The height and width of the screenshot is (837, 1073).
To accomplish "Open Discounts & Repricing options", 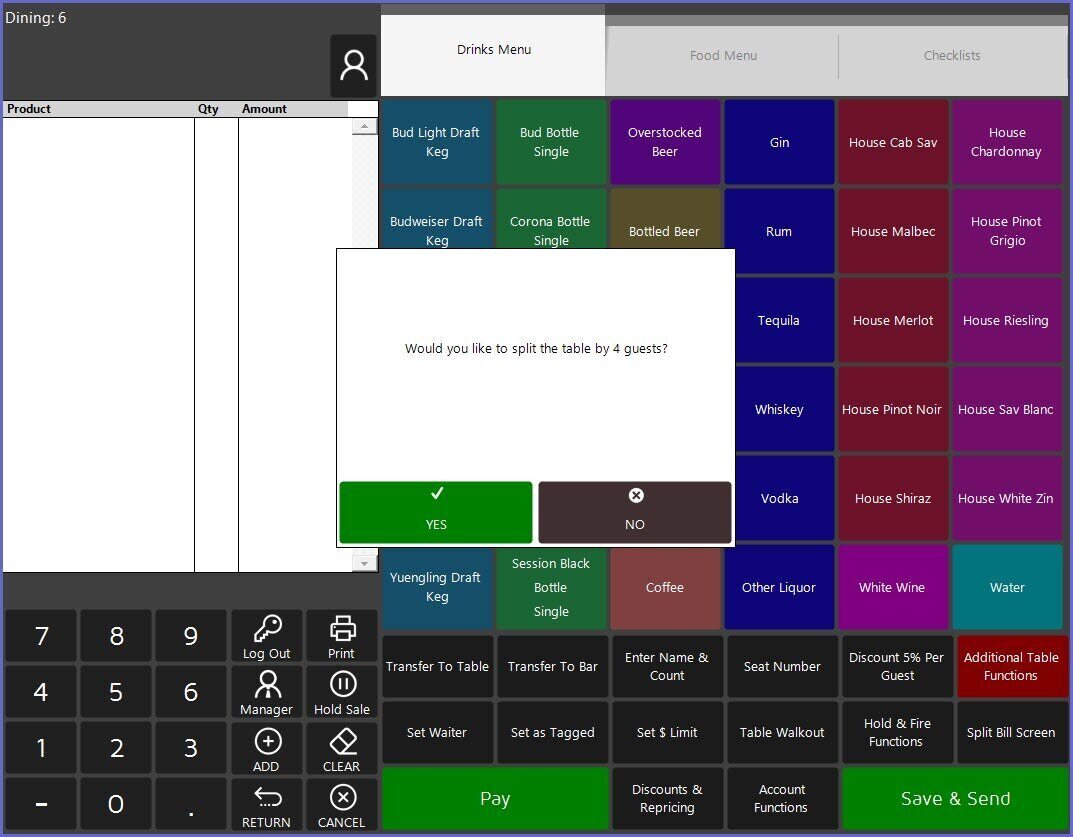I will click(x=667, y=798).
